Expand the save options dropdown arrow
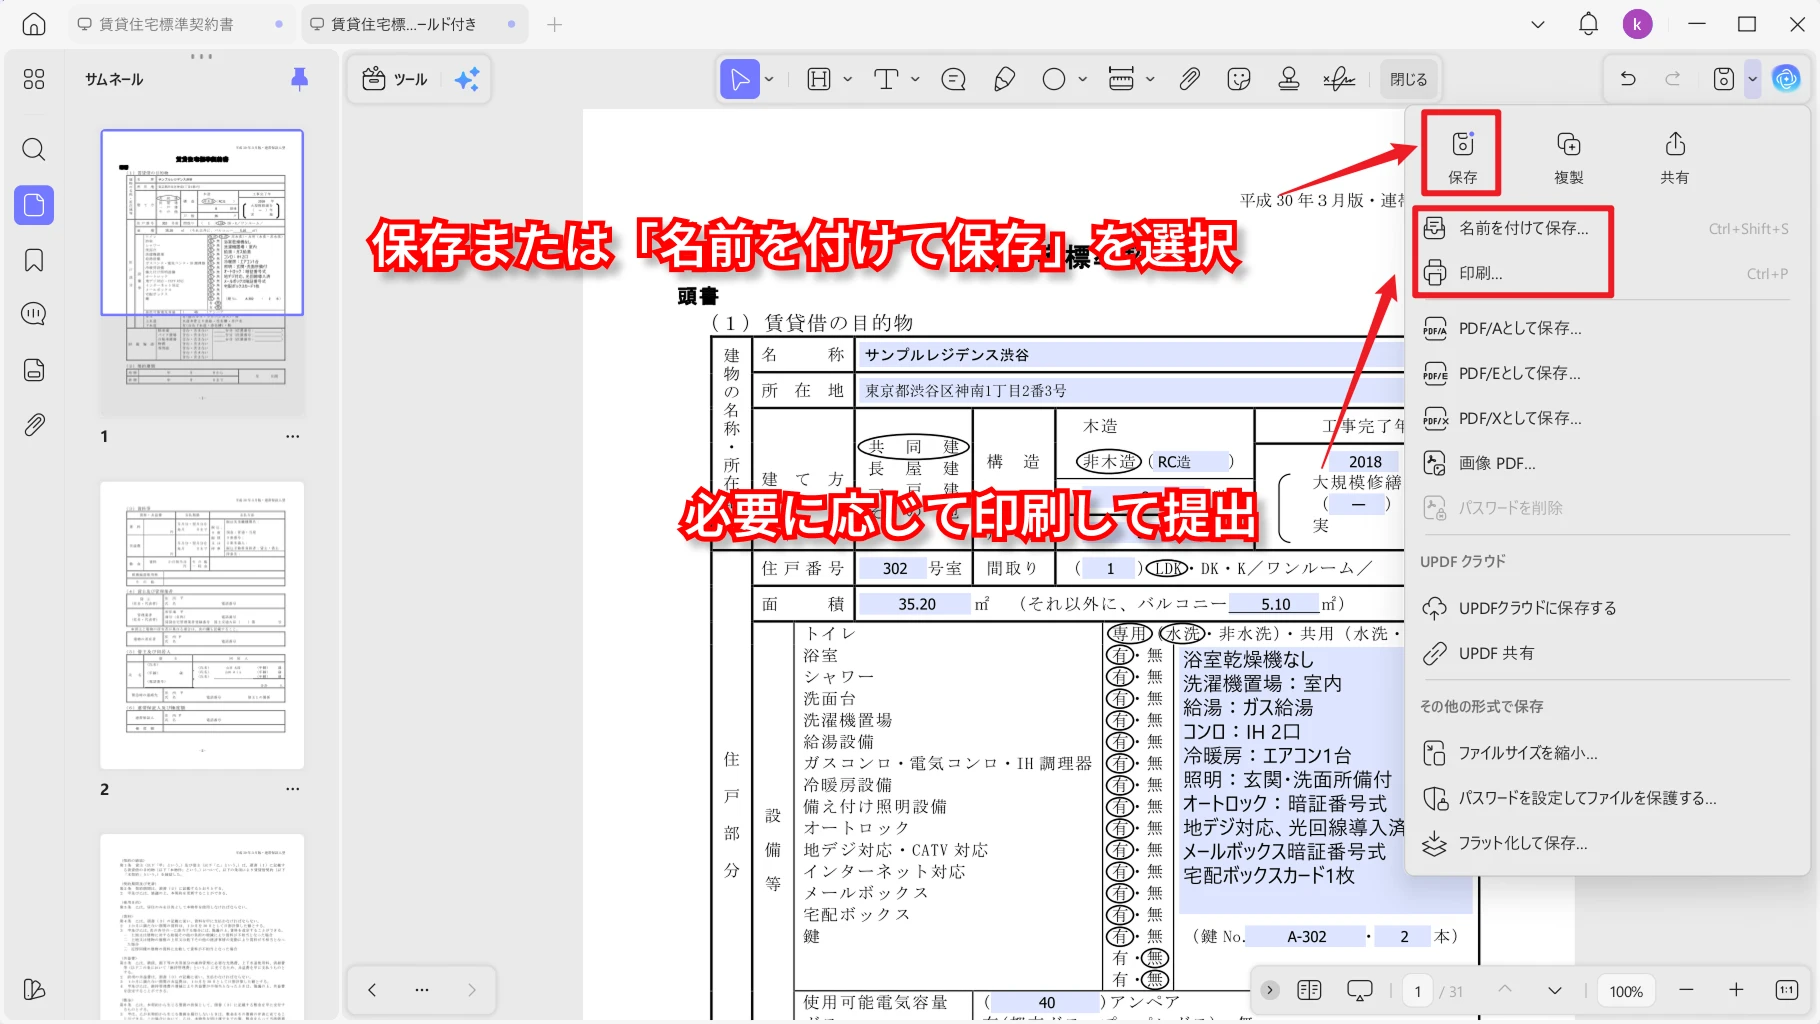Viewport: 1820px width, 1024px height. pyautogui.click(x=1752, y=79)
